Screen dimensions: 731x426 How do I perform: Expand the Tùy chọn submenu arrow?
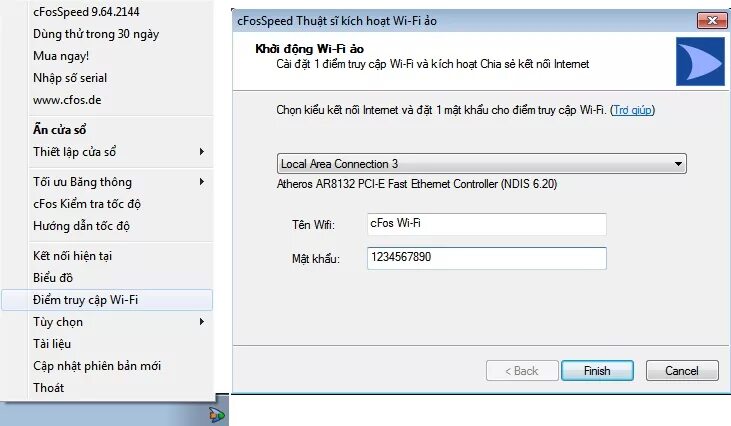tap(201, 322)
